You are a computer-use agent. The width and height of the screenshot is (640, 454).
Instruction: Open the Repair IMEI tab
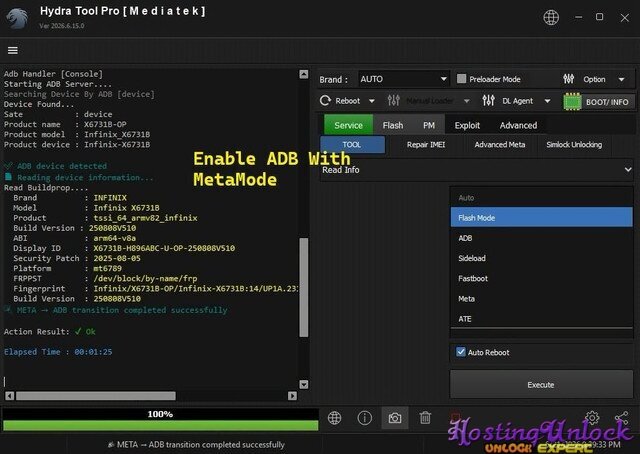click(x=426, y=145)
